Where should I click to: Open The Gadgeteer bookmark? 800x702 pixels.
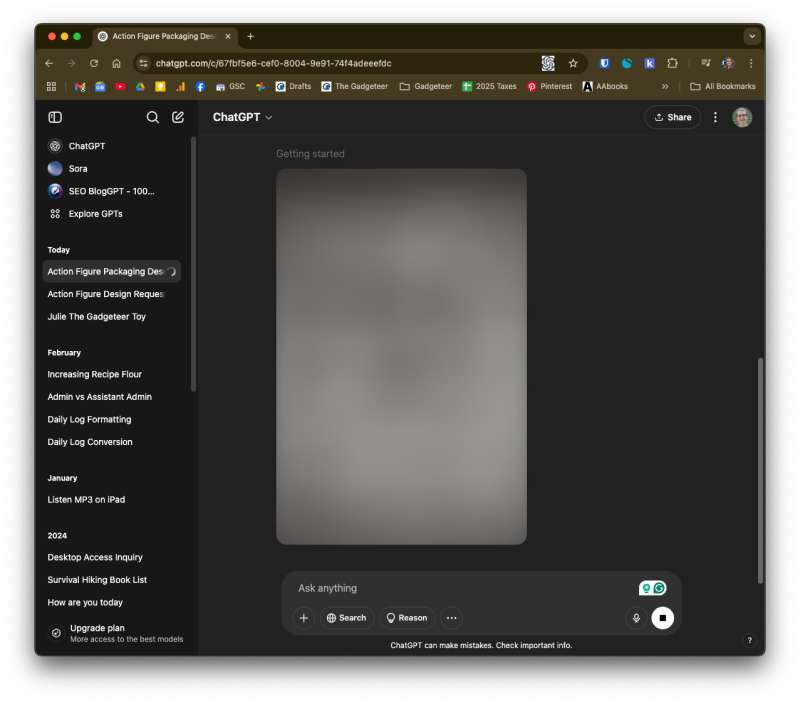click(x=355, y=86)
